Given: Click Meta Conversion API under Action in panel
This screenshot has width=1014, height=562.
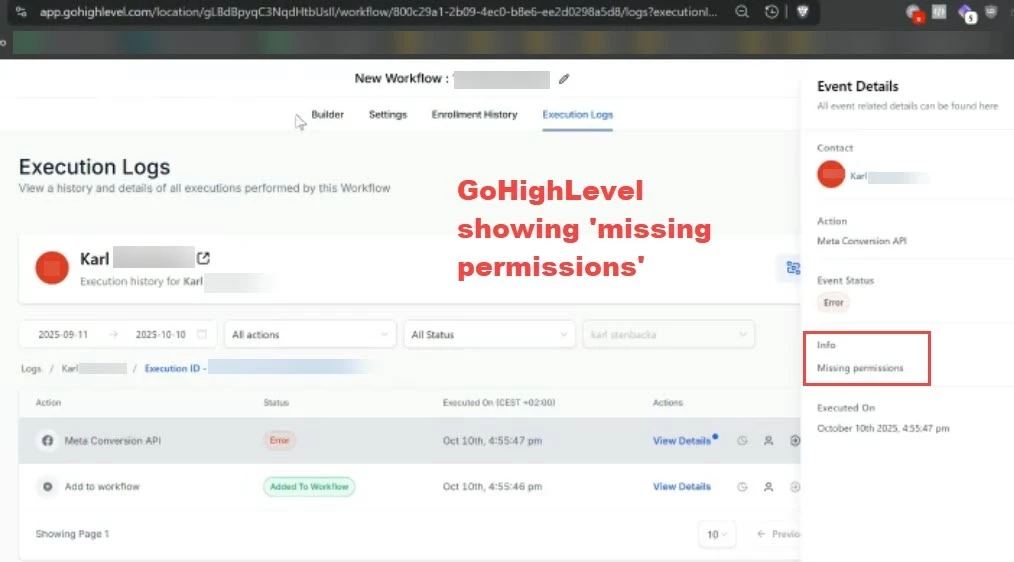Looking at the screenshot, I should coord(861,241).
